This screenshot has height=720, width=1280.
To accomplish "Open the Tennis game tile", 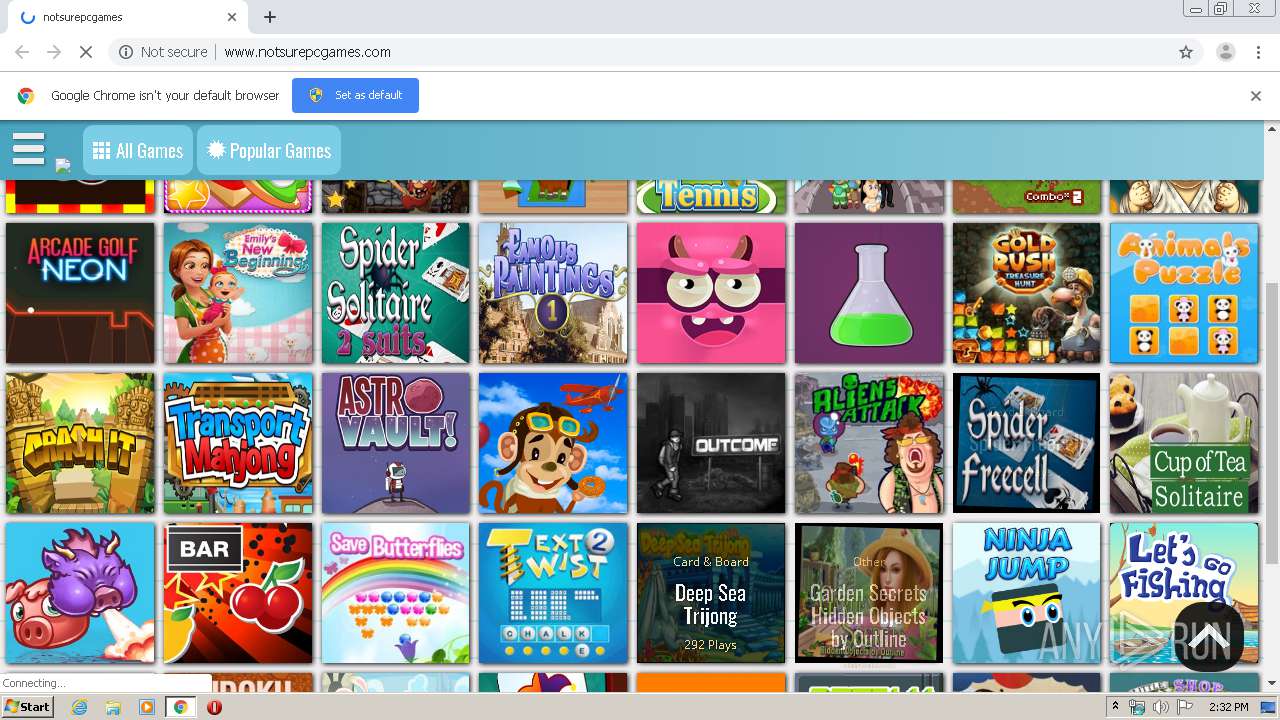I will point(711,196).
